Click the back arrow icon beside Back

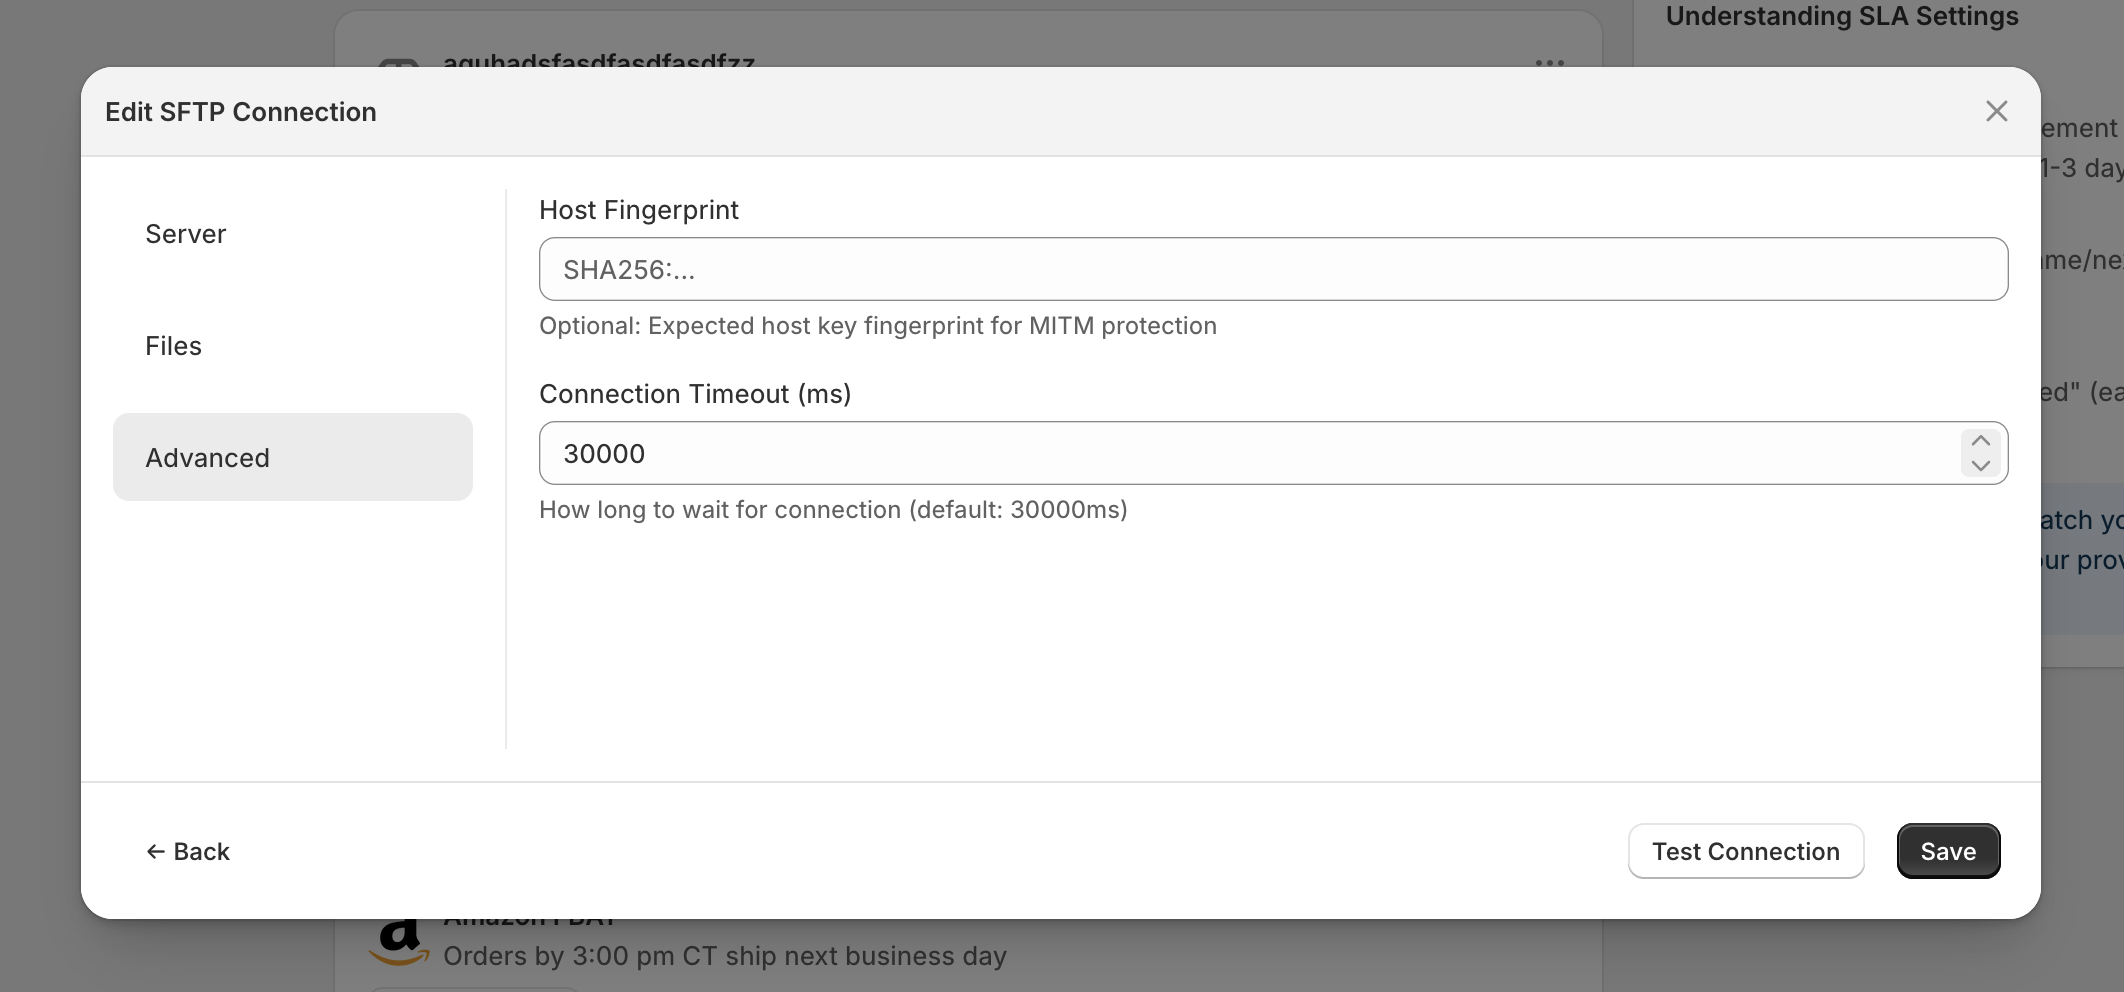[156, 851]
